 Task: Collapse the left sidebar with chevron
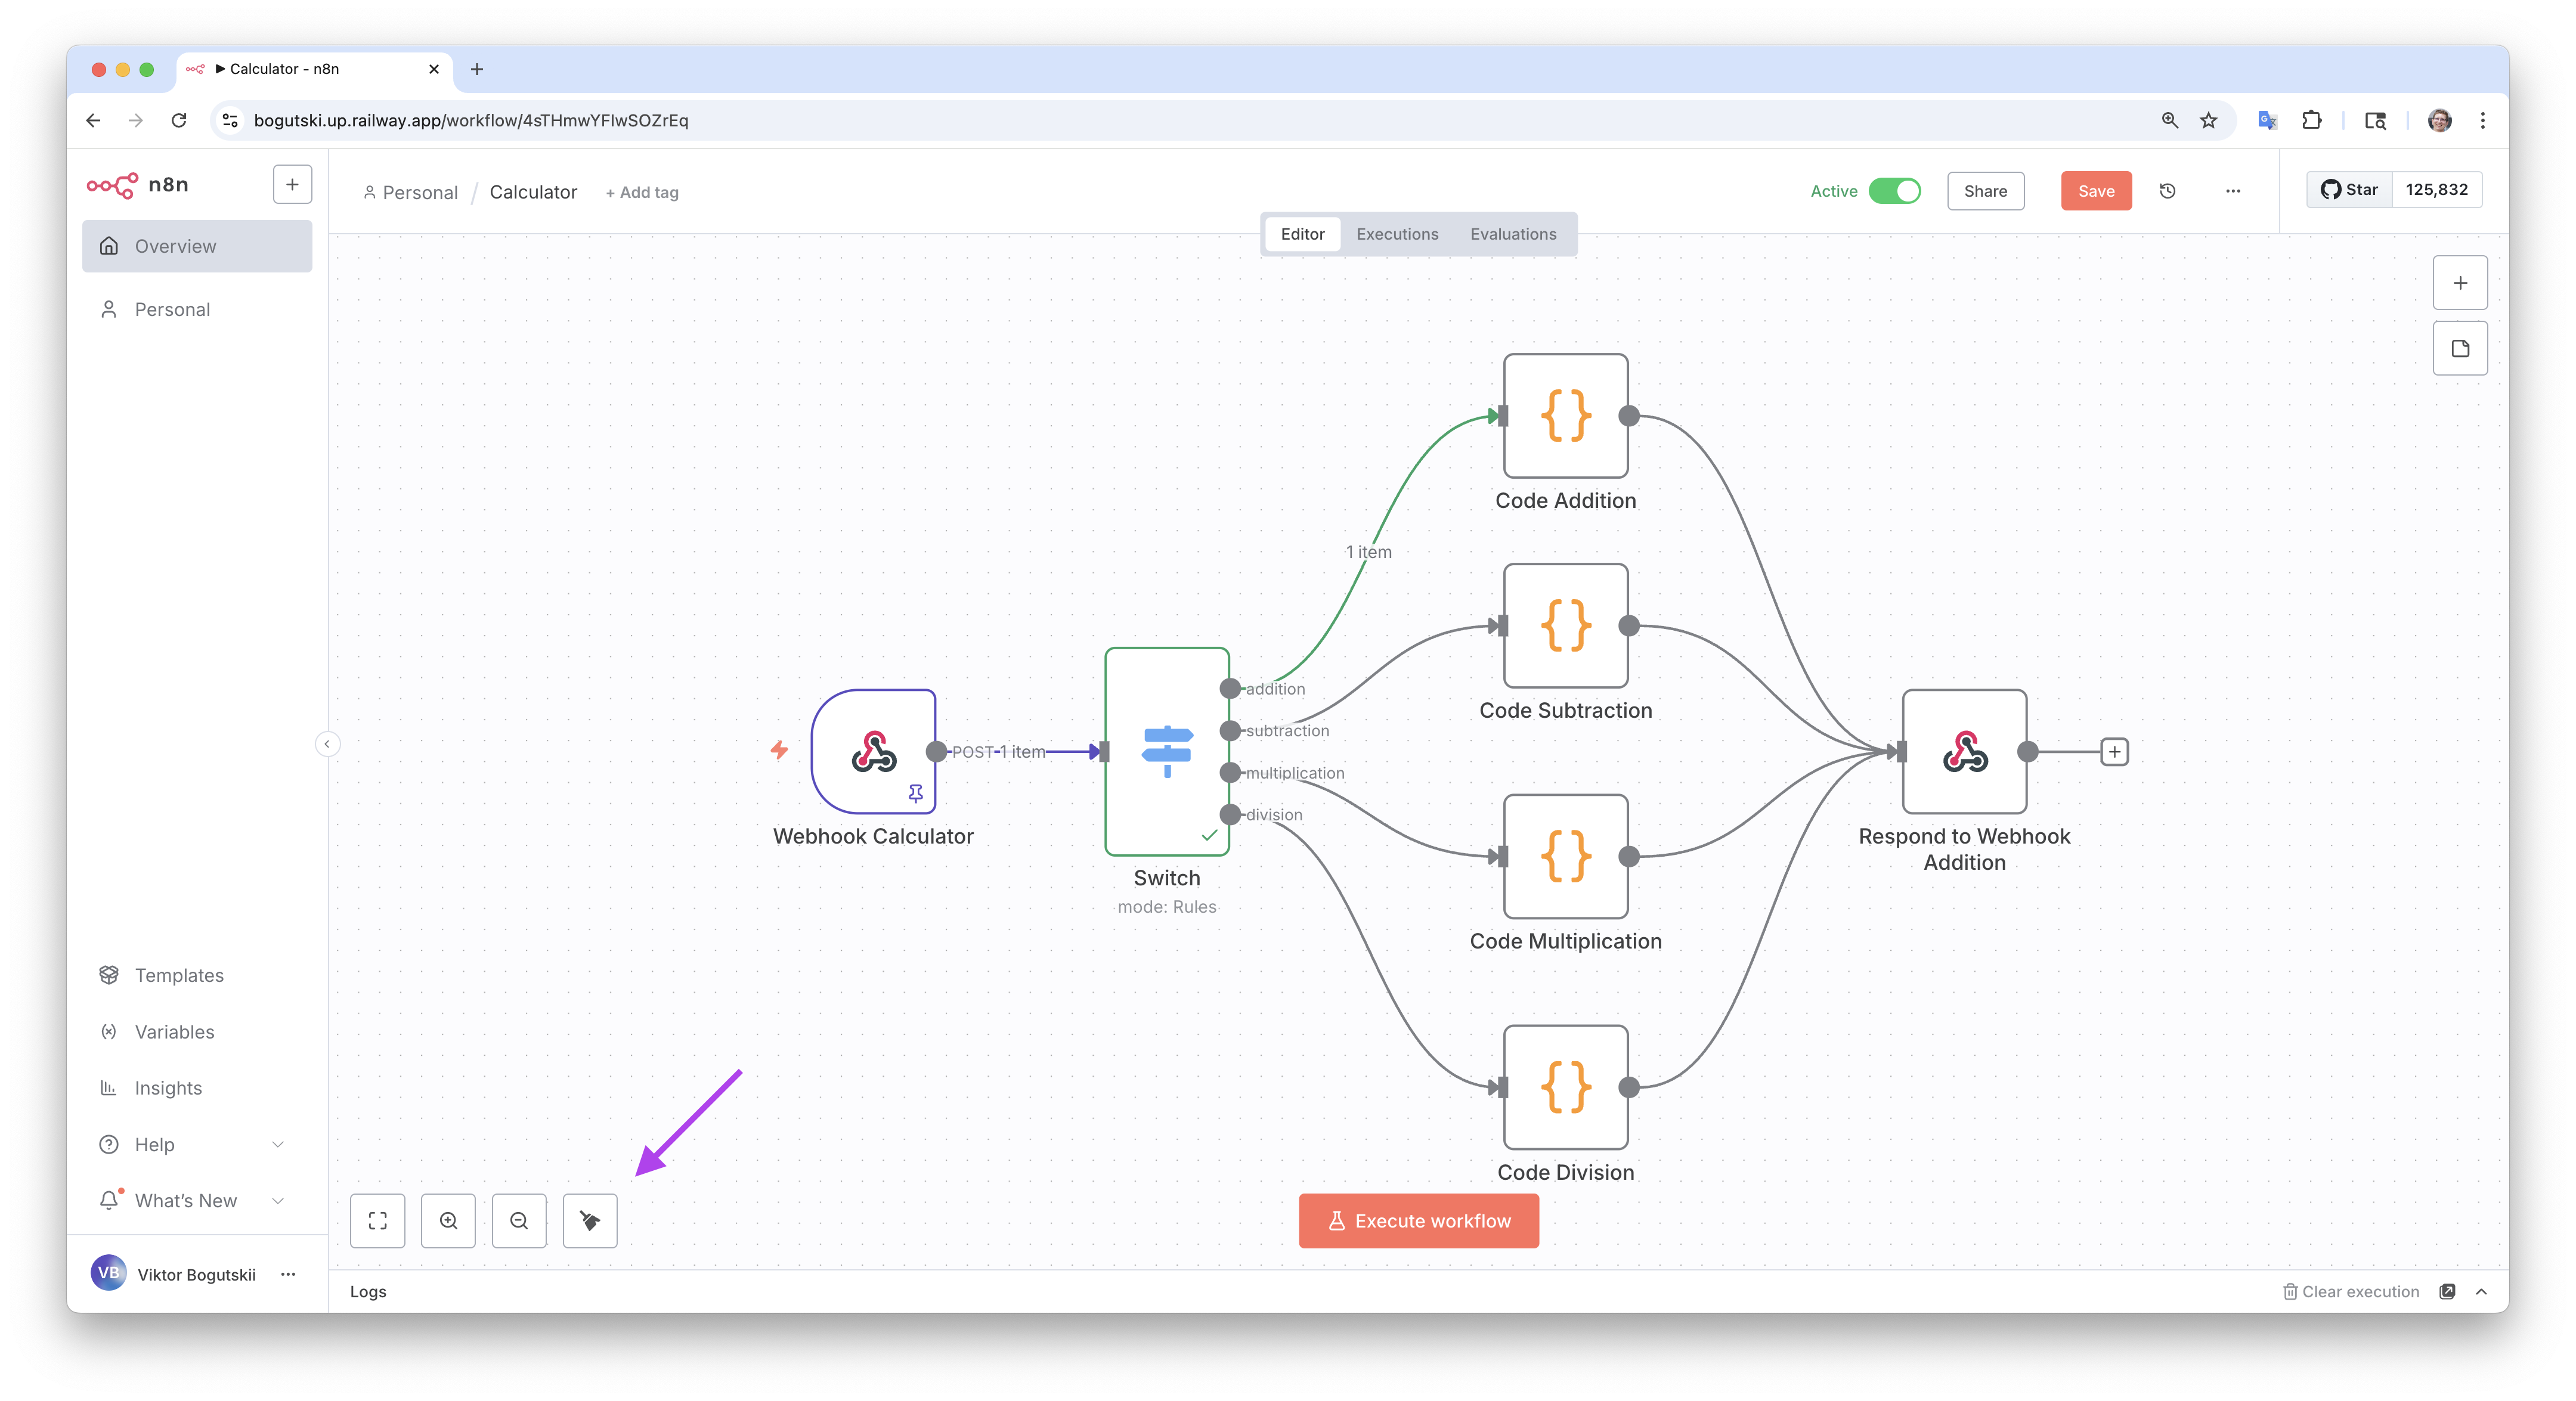click(x=327, y=744)
